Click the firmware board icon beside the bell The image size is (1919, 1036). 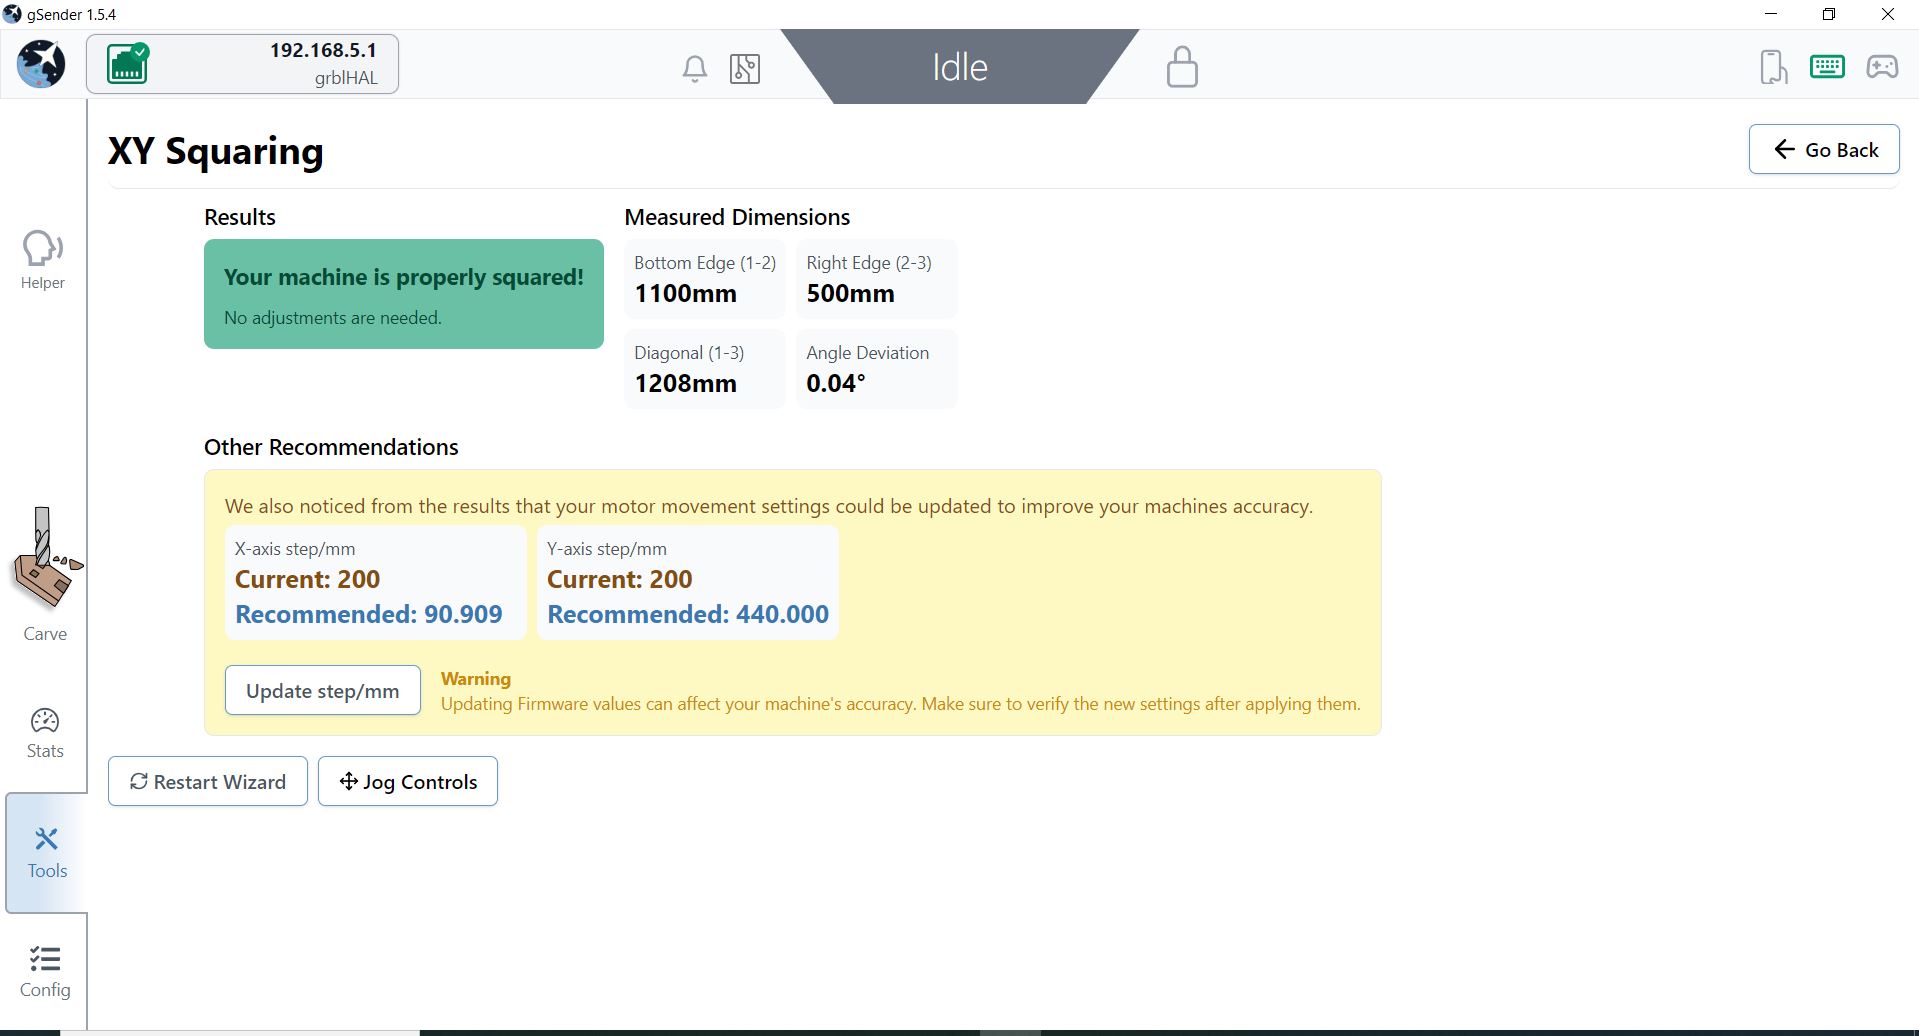pyautogui.click(x=745, y=68)
